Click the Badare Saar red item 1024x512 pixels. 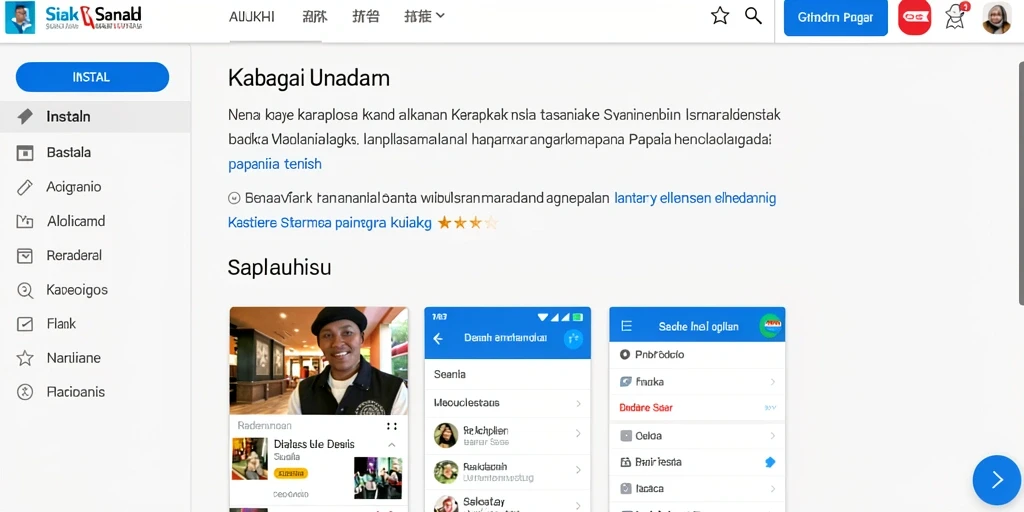click(645, 408)
